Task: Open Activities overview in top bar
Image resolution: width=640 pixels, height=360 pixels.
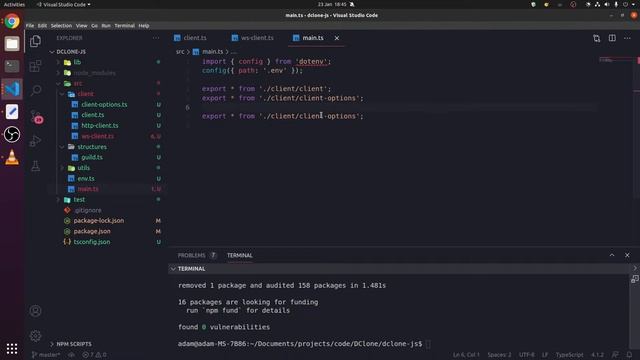Action: click(x=14, y=4)
